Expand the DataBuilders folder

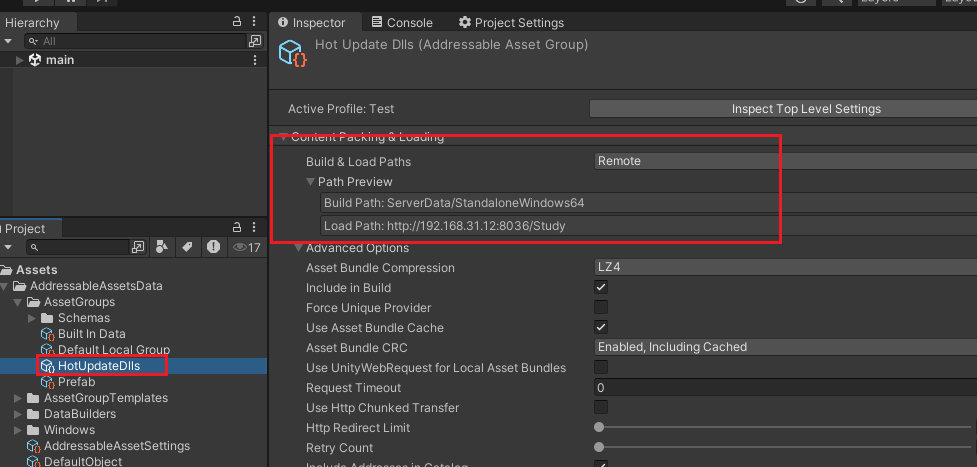19,414
